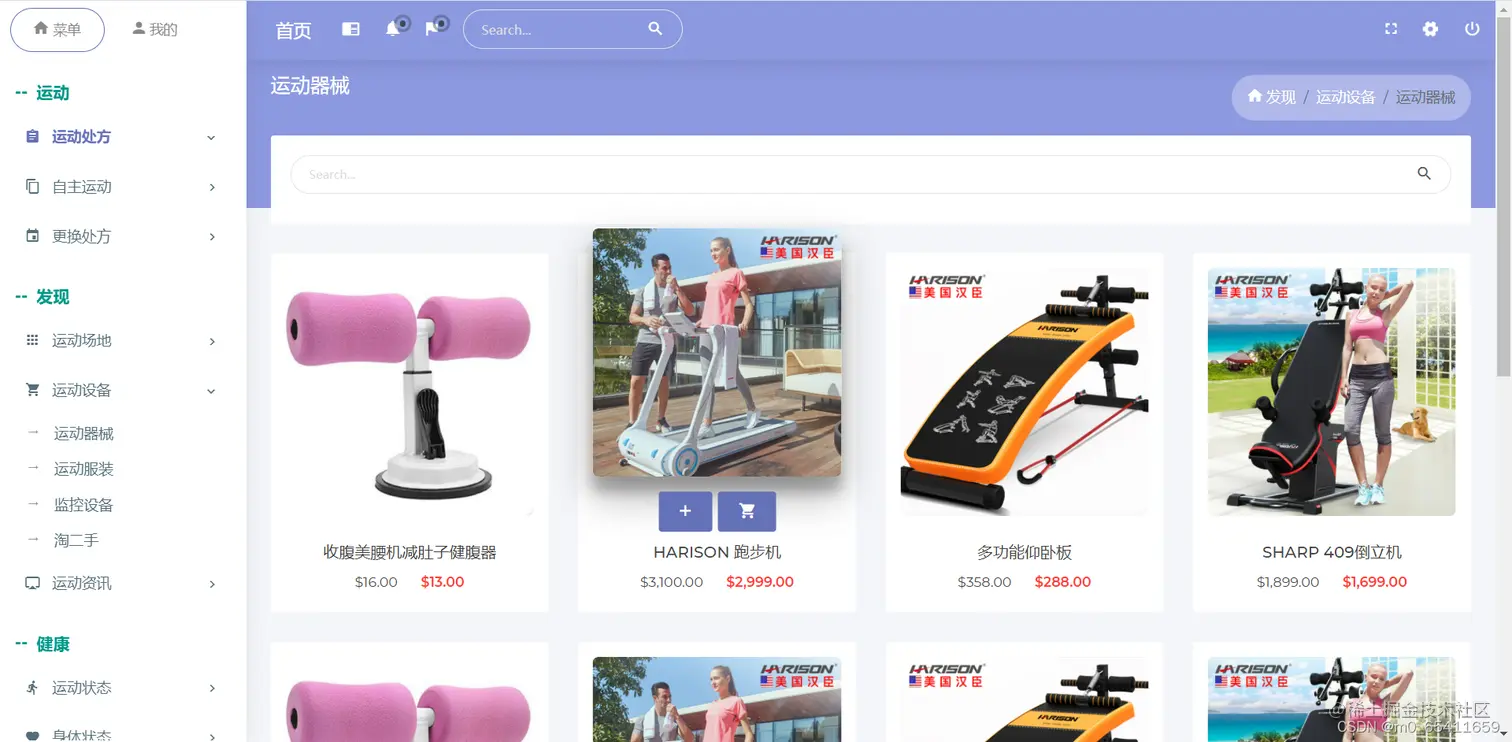Collapse the 运动设备 chevron
This screenshot has height=742, width=1512.
coord(211,391)
